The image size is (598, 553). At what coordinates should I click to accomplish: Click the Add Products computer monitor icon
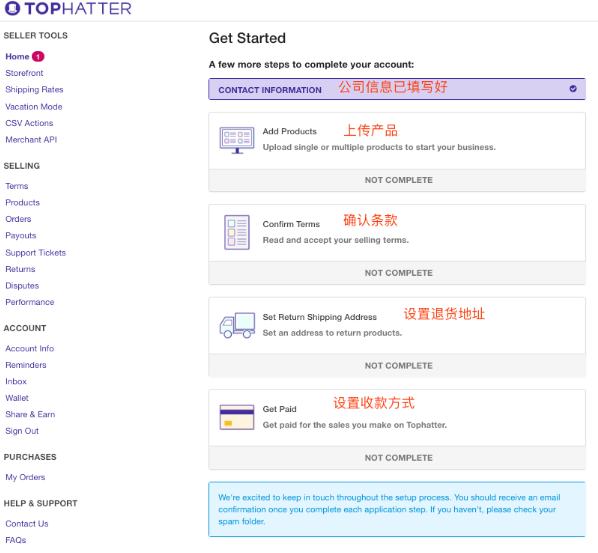pos(237,140)
